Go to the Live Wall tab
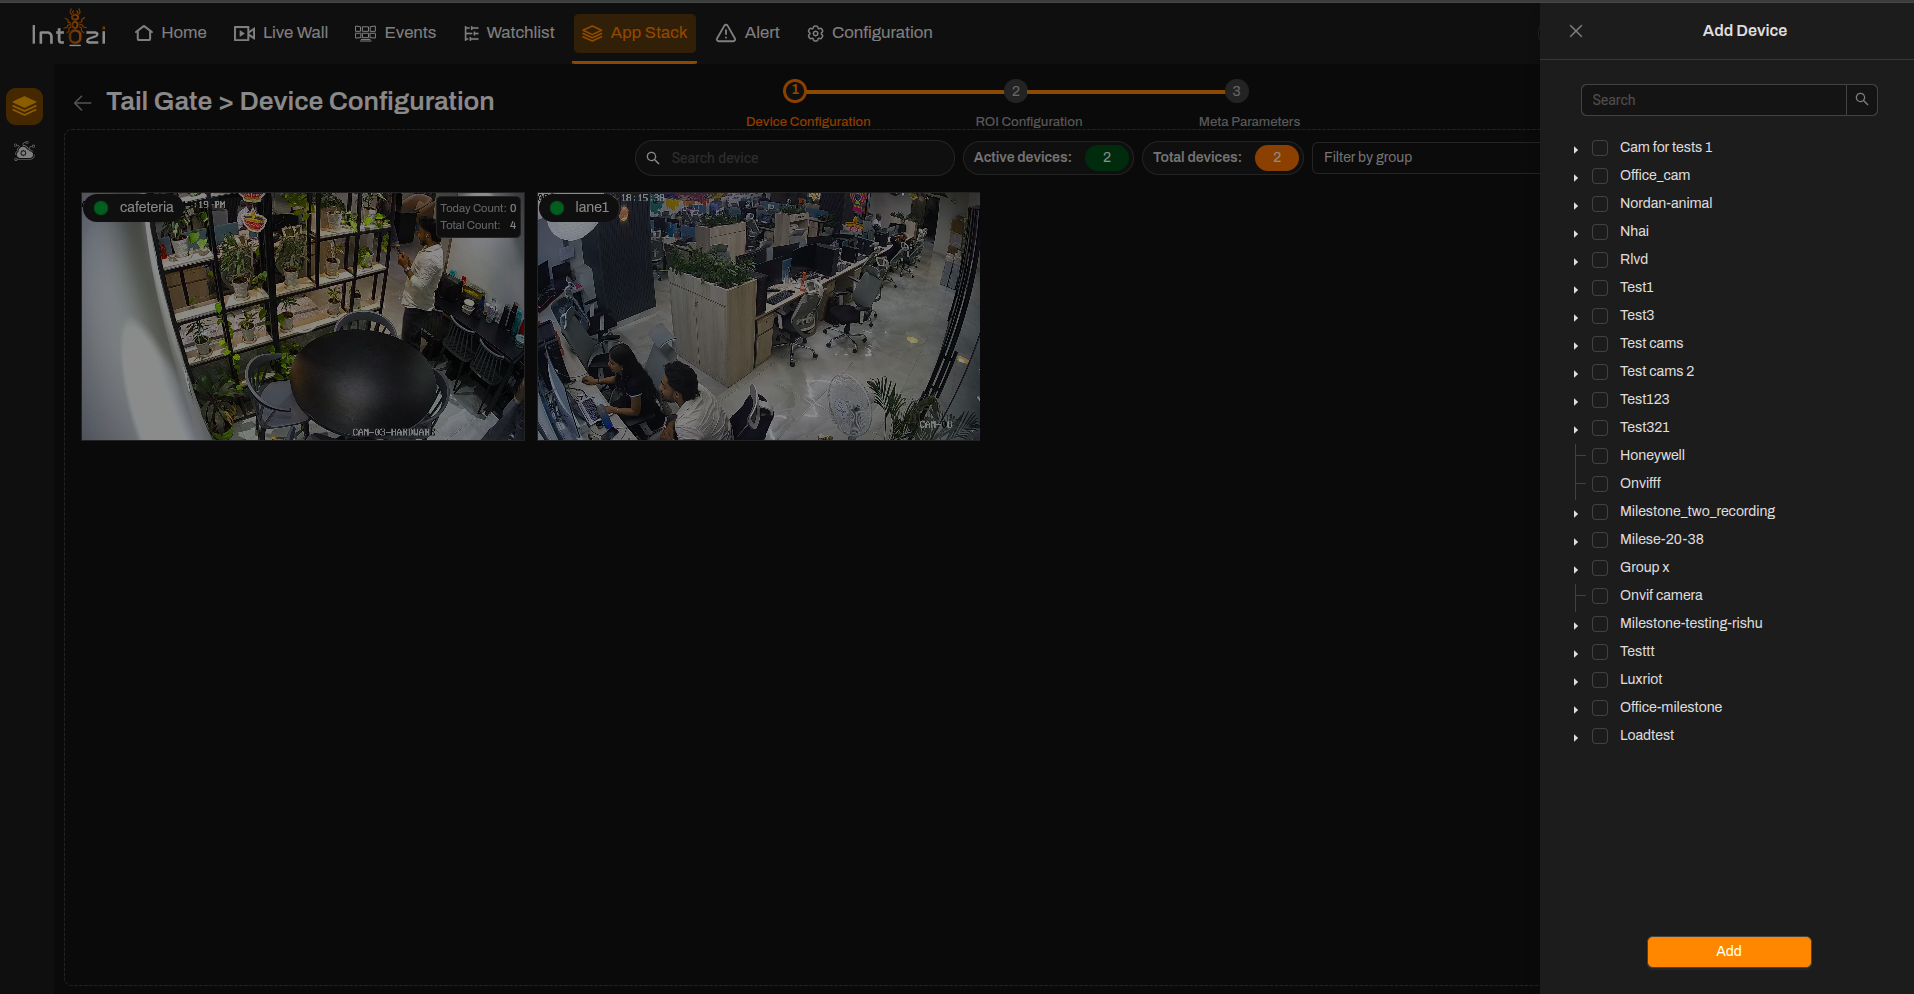This screenshot has height=994, width=1914. click(x=281, y=33)
